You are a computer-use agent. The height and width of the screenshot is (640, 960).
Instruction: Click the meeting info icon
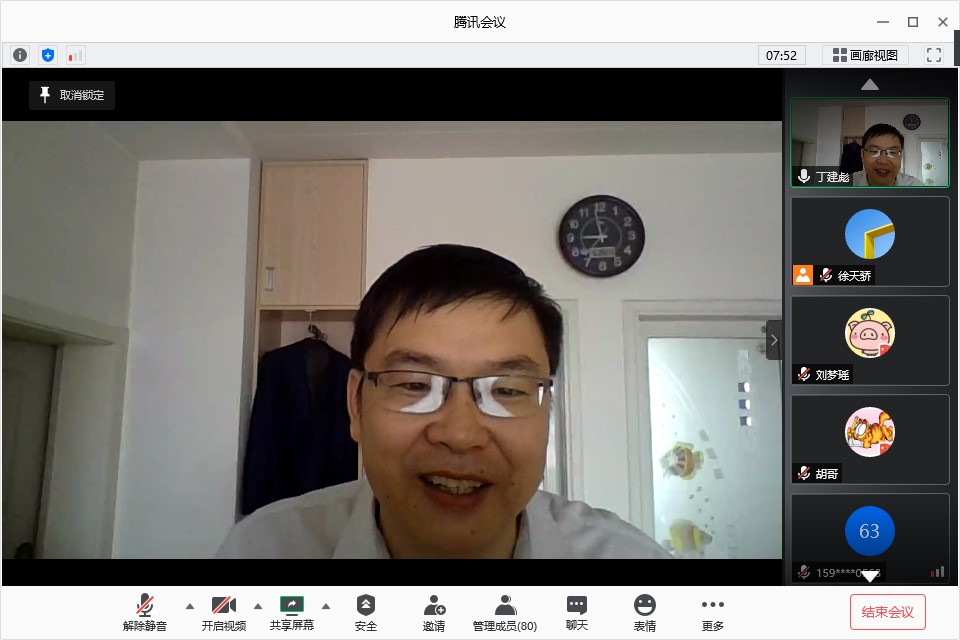[20, 55]
